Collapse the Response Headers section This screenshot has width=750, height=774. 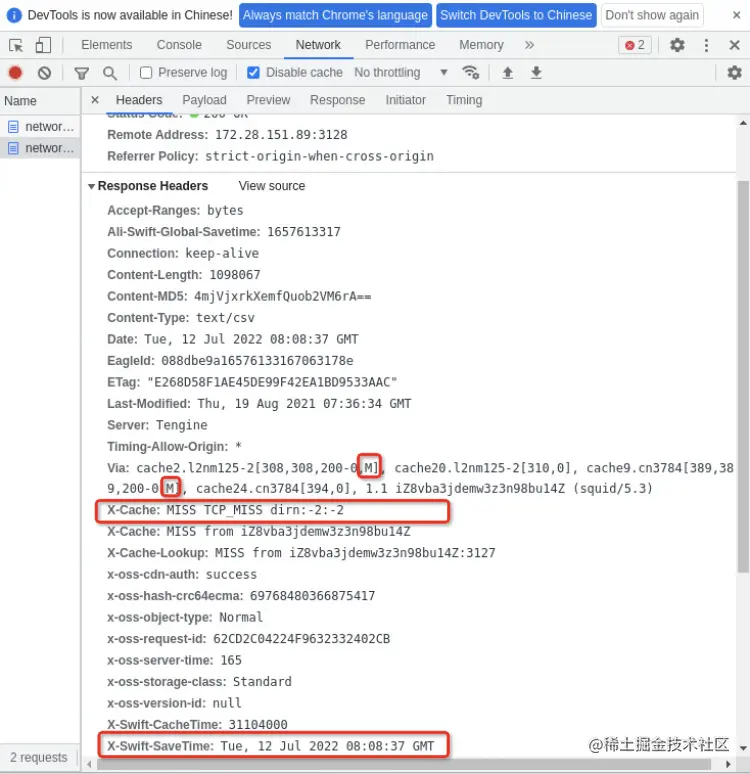91,187
